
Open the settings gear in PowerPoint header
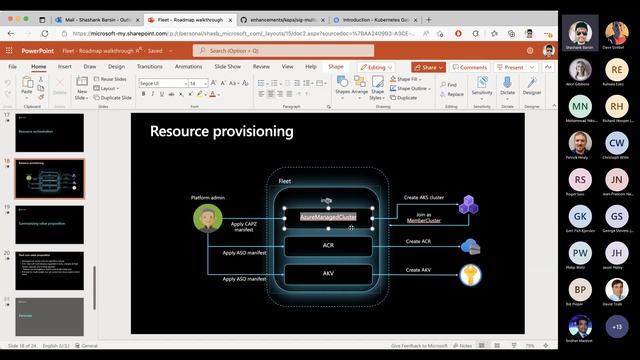click(530, 51)
